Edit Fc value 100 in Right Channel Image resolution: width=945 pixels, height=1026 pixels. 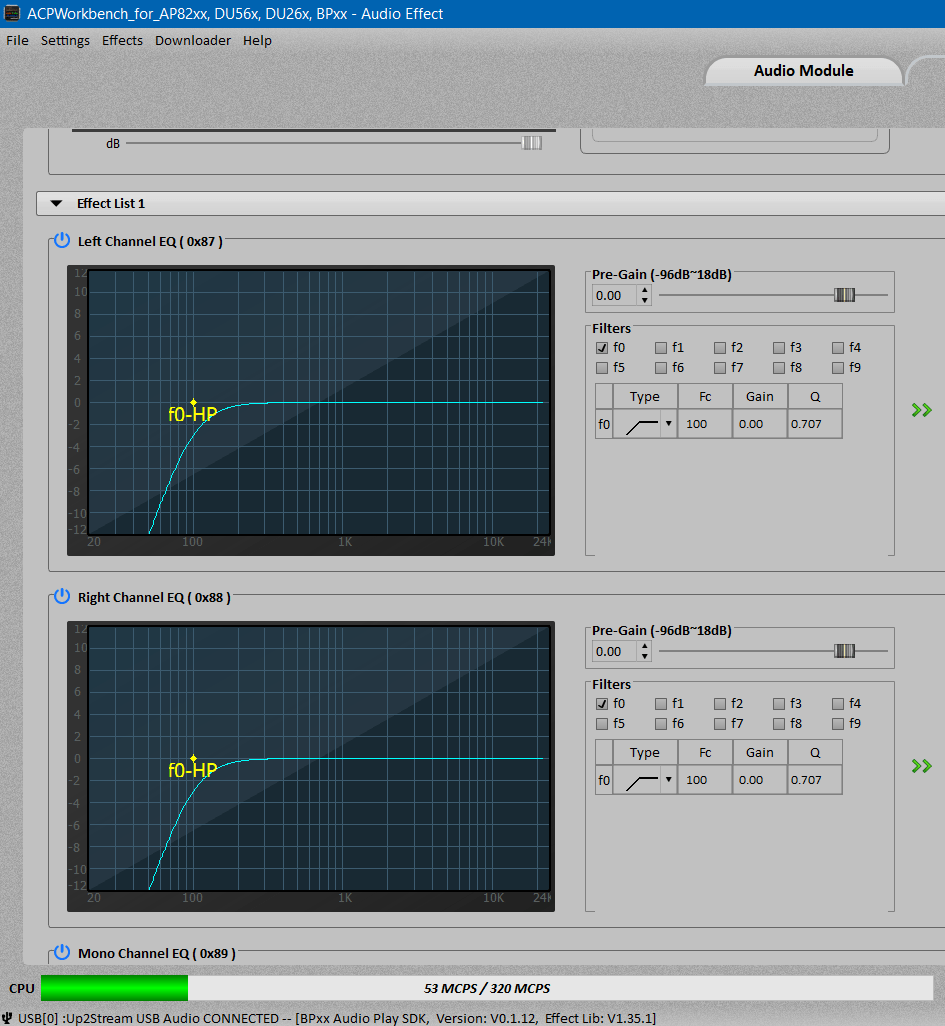[705, 780]
